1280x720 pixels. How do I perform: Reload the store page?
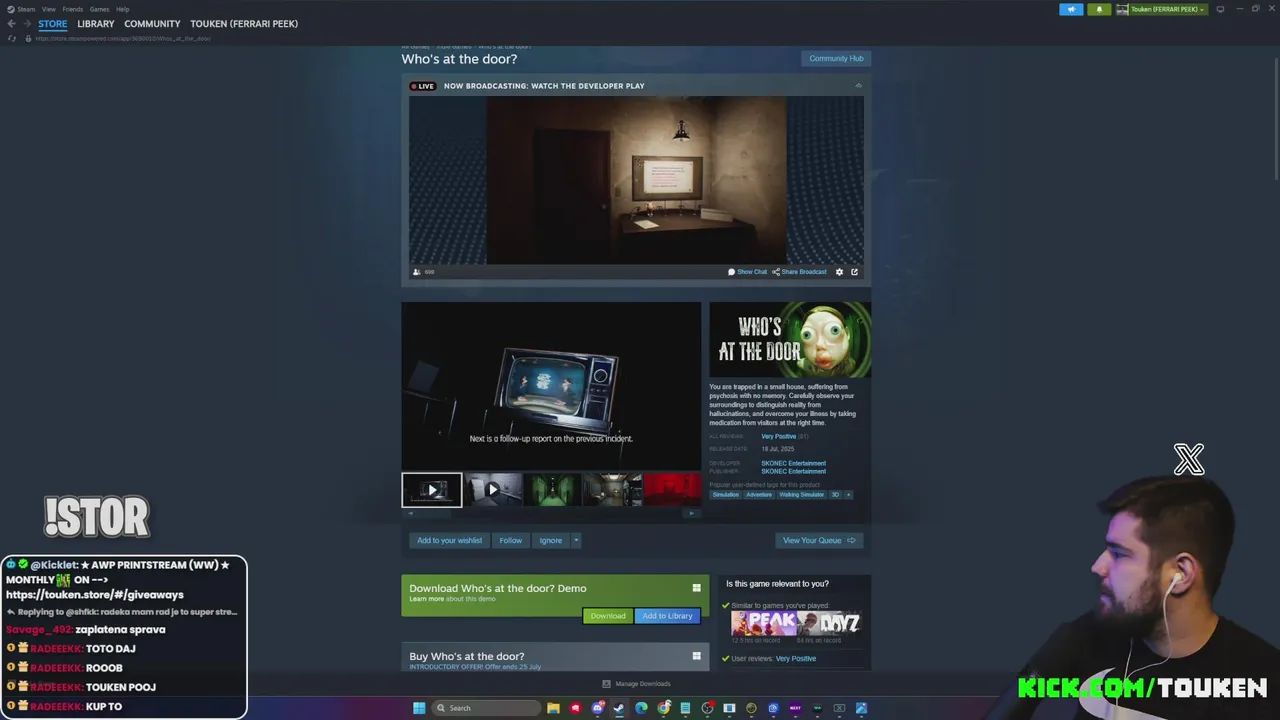tap(12, 38)
